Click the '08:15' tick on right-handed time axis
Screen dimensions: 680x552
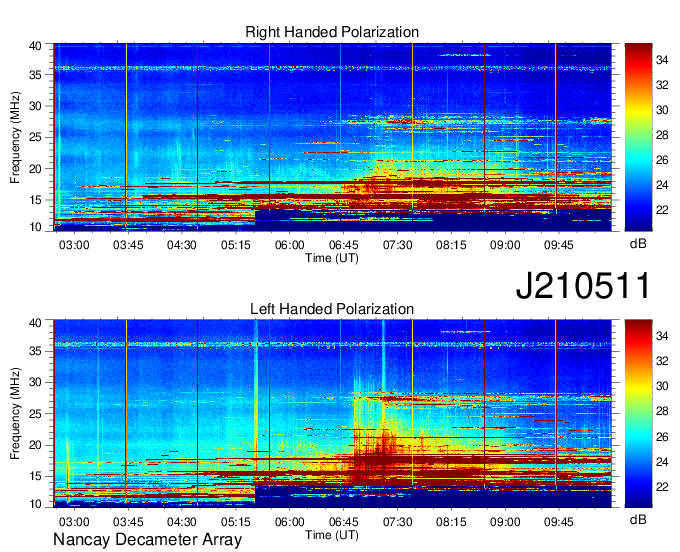[x=451, y=245]
